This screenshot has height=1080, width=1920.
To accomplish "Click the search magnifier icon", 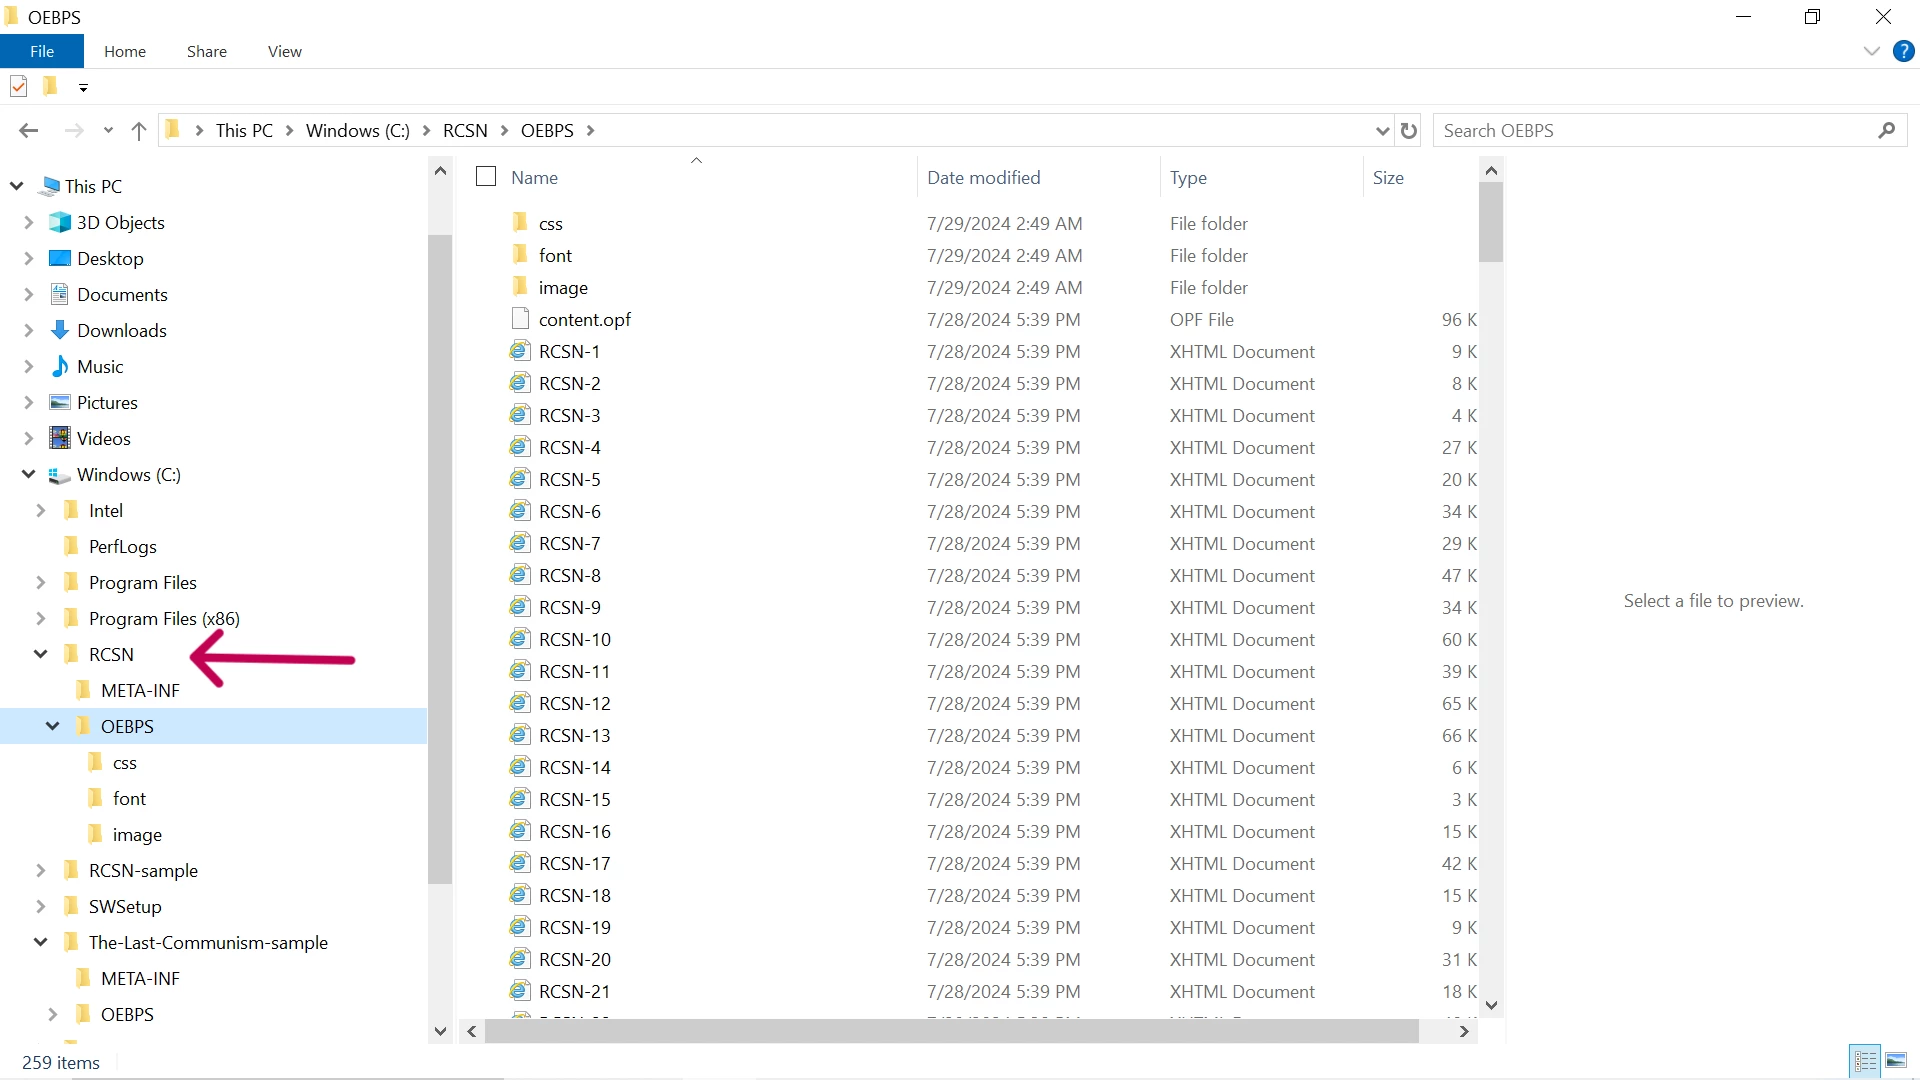I will point(1886,131).
